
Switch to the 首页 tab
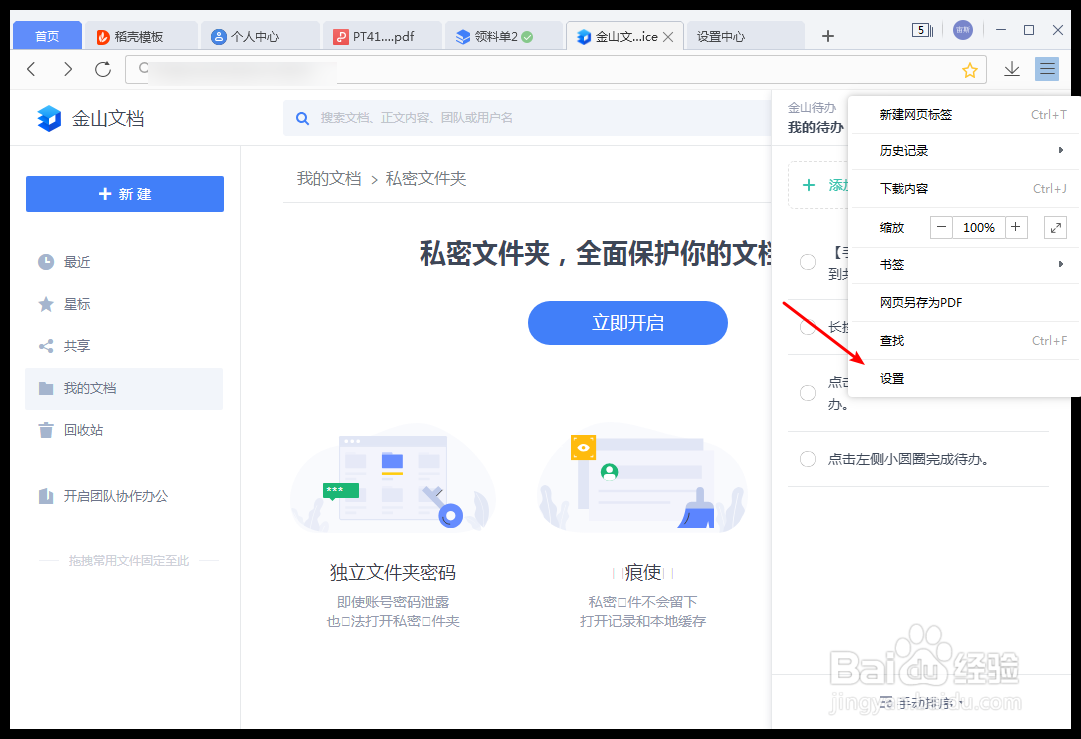tap(47, 36)
